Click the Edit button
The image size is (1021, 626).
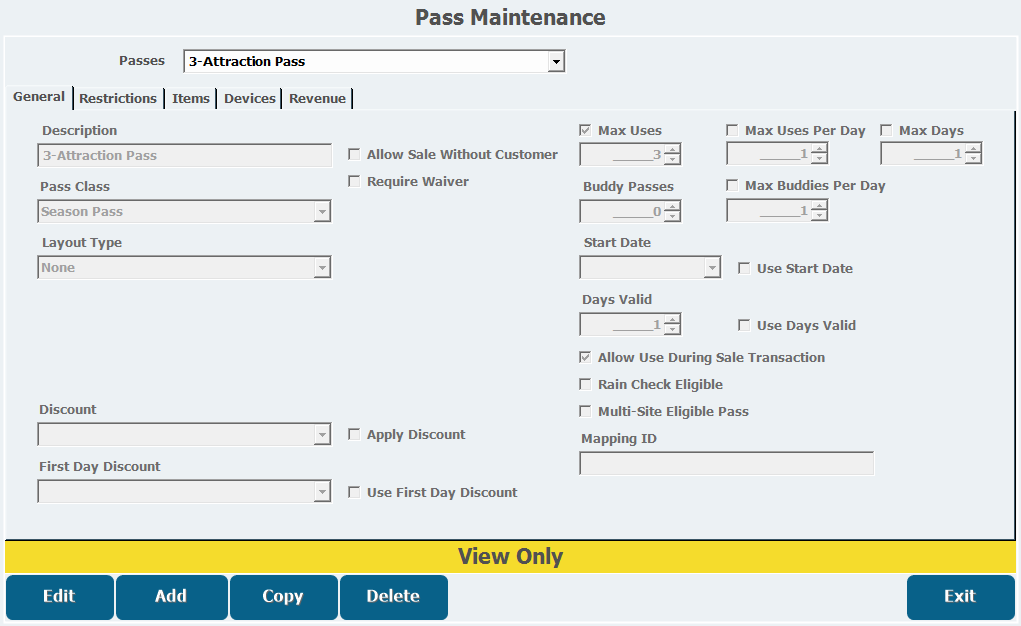tap(59, 597)
